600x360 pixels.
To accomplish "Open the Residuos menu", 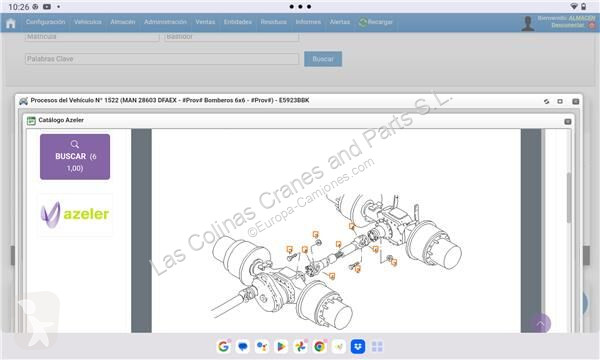I will [x=274, y=22].
